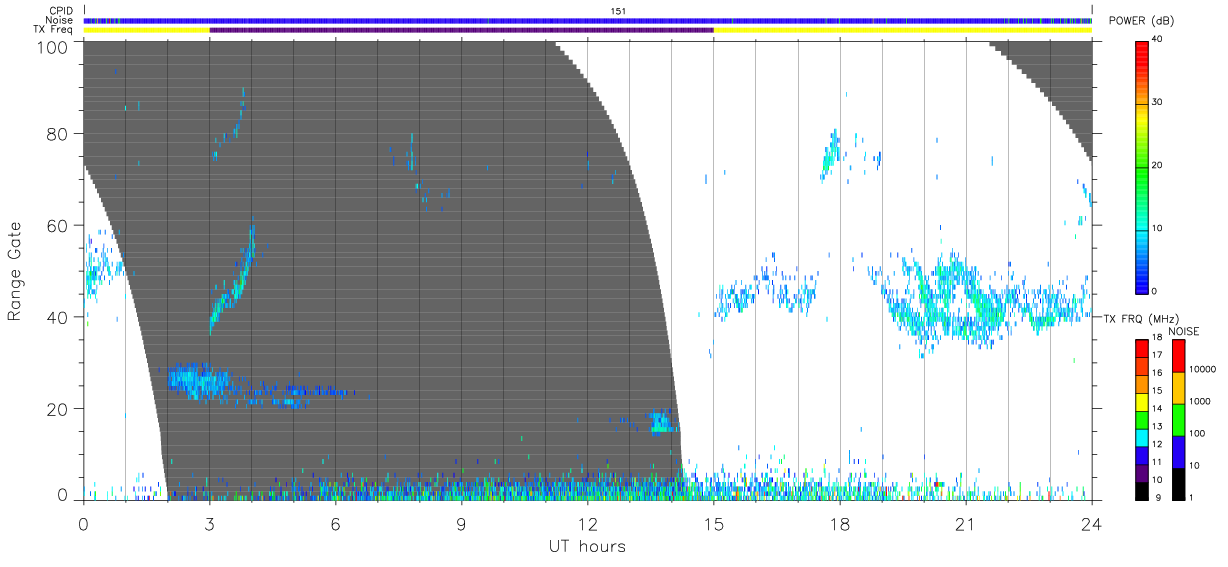Click the cyan swatch of TX FRQ colorbar
The width and height of the screenshot is (1228, 567).
coord(1141,440)
